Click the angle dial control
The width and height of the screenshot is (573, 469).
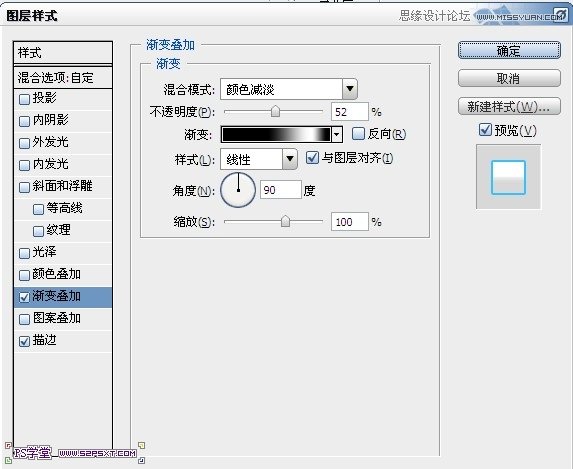click(238, 190)
